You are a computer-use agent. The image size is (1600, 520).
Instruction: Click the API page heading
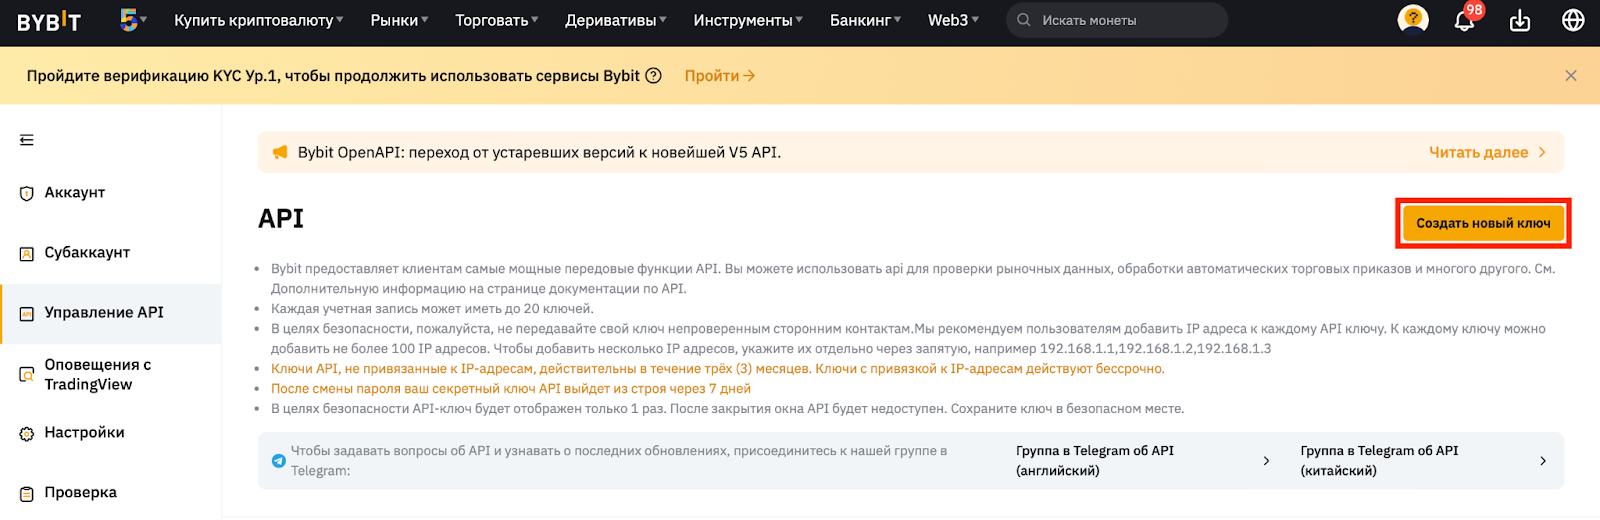pos(281,219)
